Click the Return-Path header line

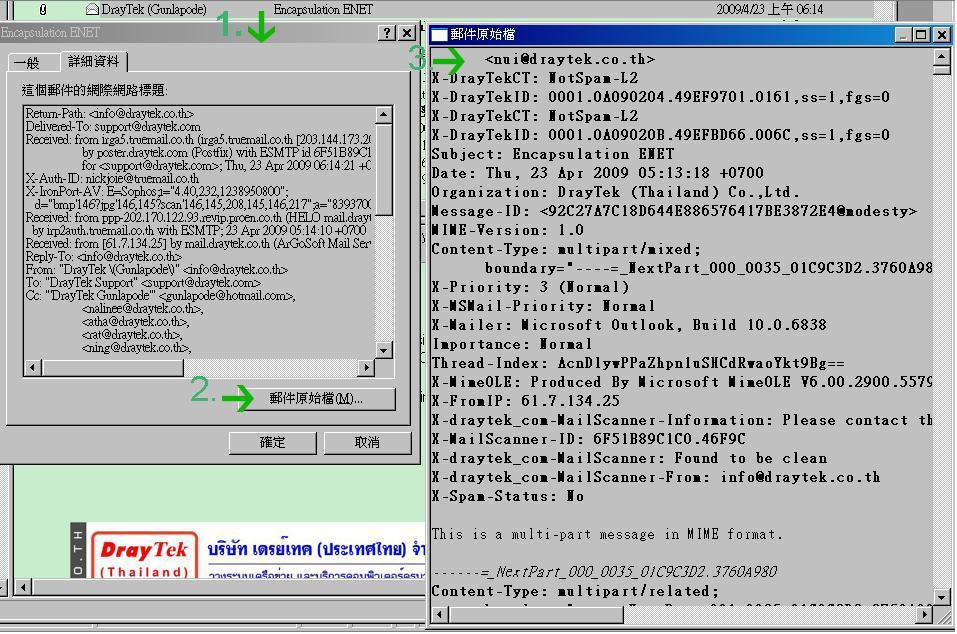(110, 113)
